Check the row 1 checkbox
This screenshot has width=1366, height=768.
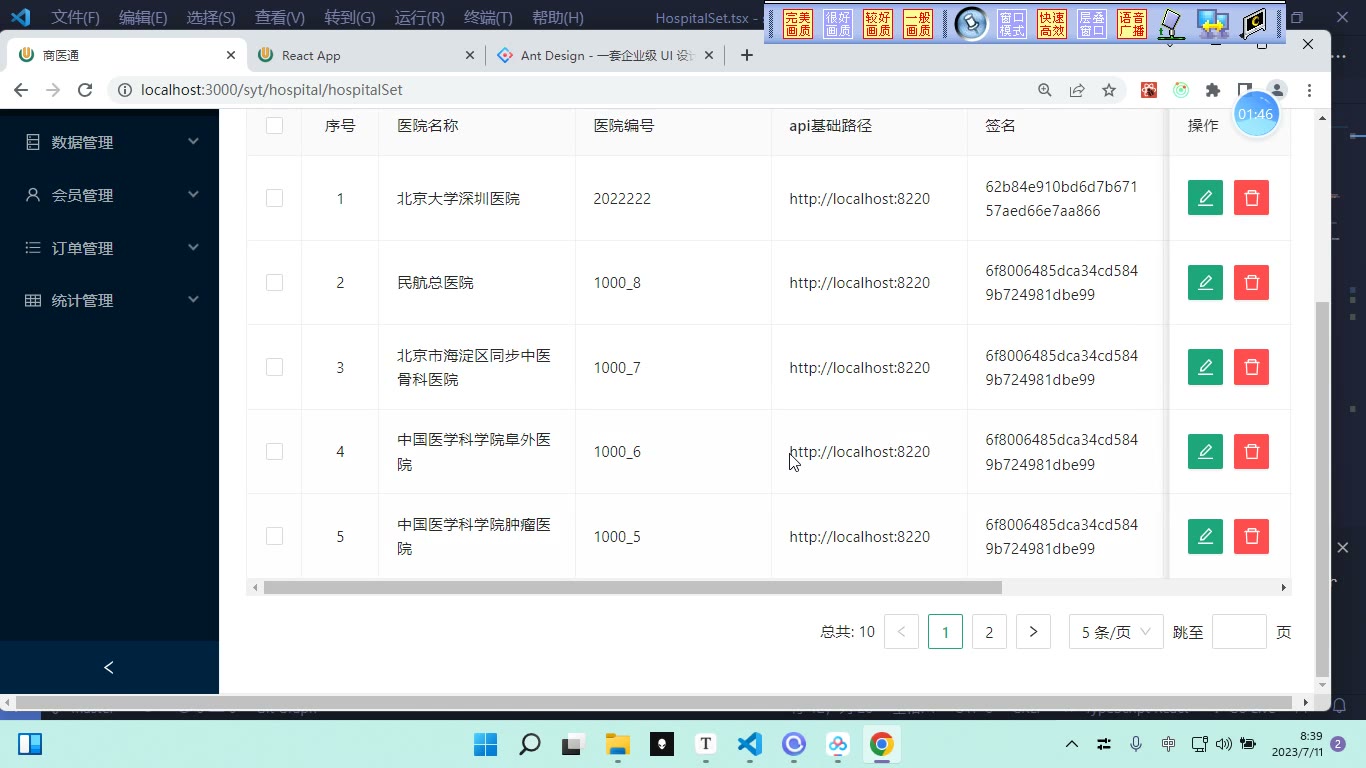[274, 198]
